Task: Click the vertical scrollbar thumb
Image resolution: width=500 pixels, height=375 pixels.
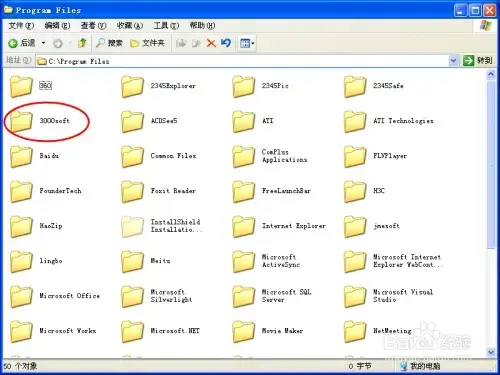Action: click(x=491, y=165)
